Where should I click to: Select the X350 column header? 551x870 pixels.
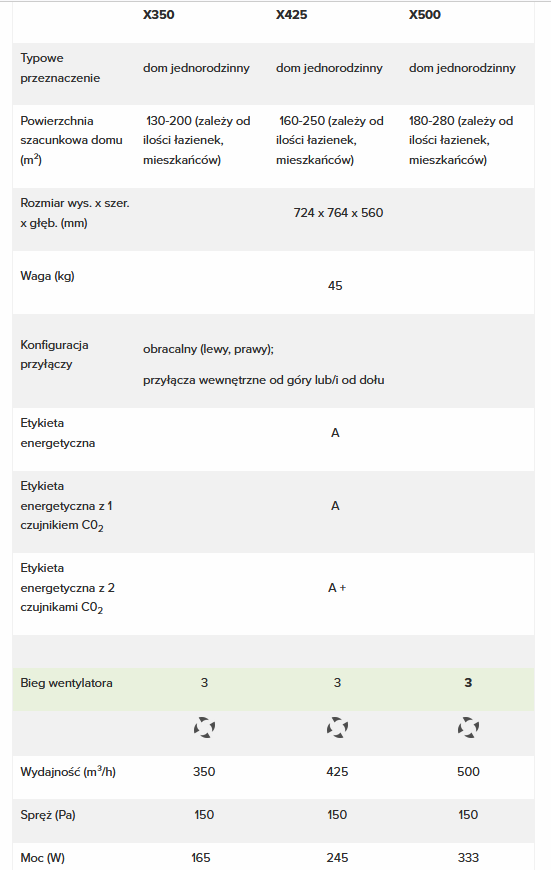click(159, 15)
